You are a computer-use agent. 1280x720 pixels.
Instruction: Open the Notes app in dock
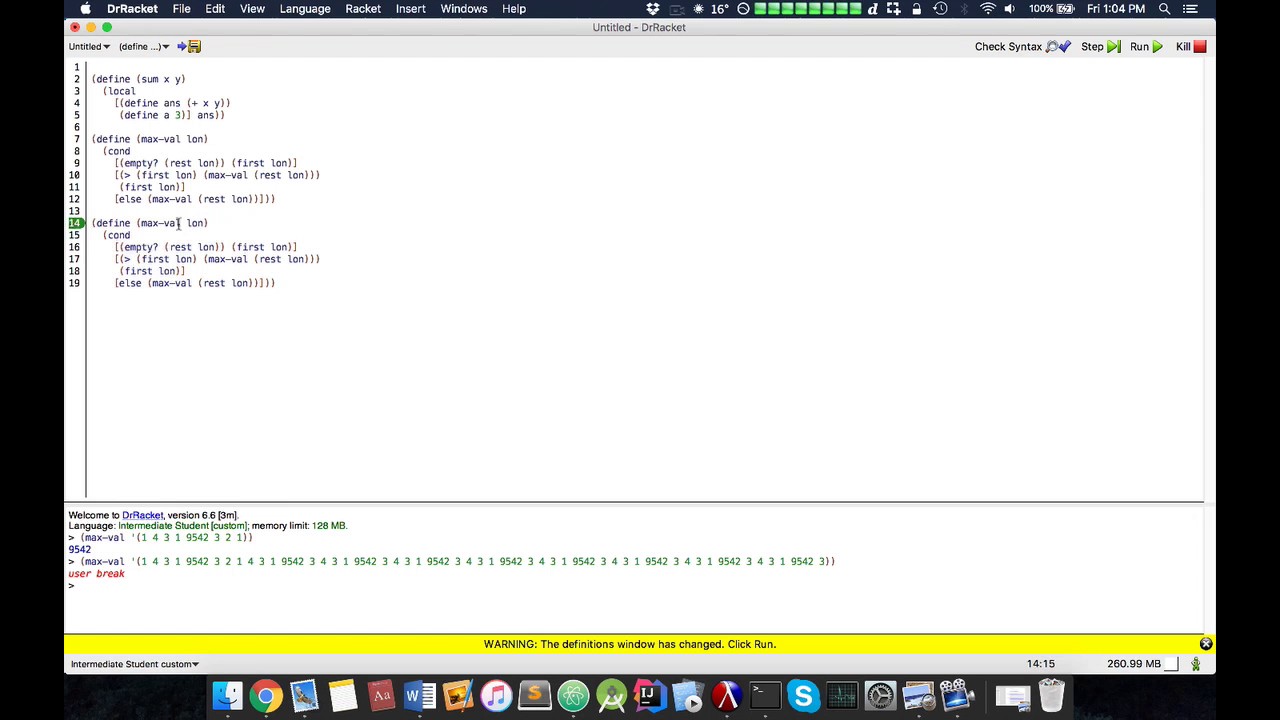[x=343, y=695]
